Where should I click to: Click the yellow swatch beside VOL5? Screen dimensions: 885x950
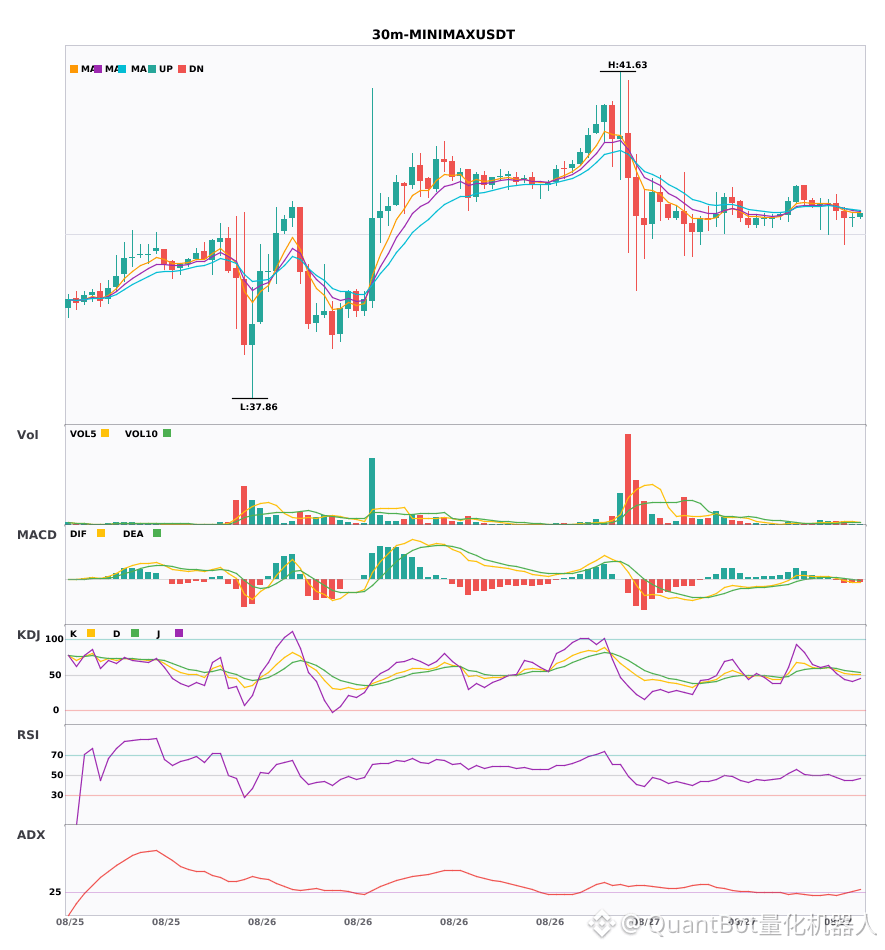(105, 433)
